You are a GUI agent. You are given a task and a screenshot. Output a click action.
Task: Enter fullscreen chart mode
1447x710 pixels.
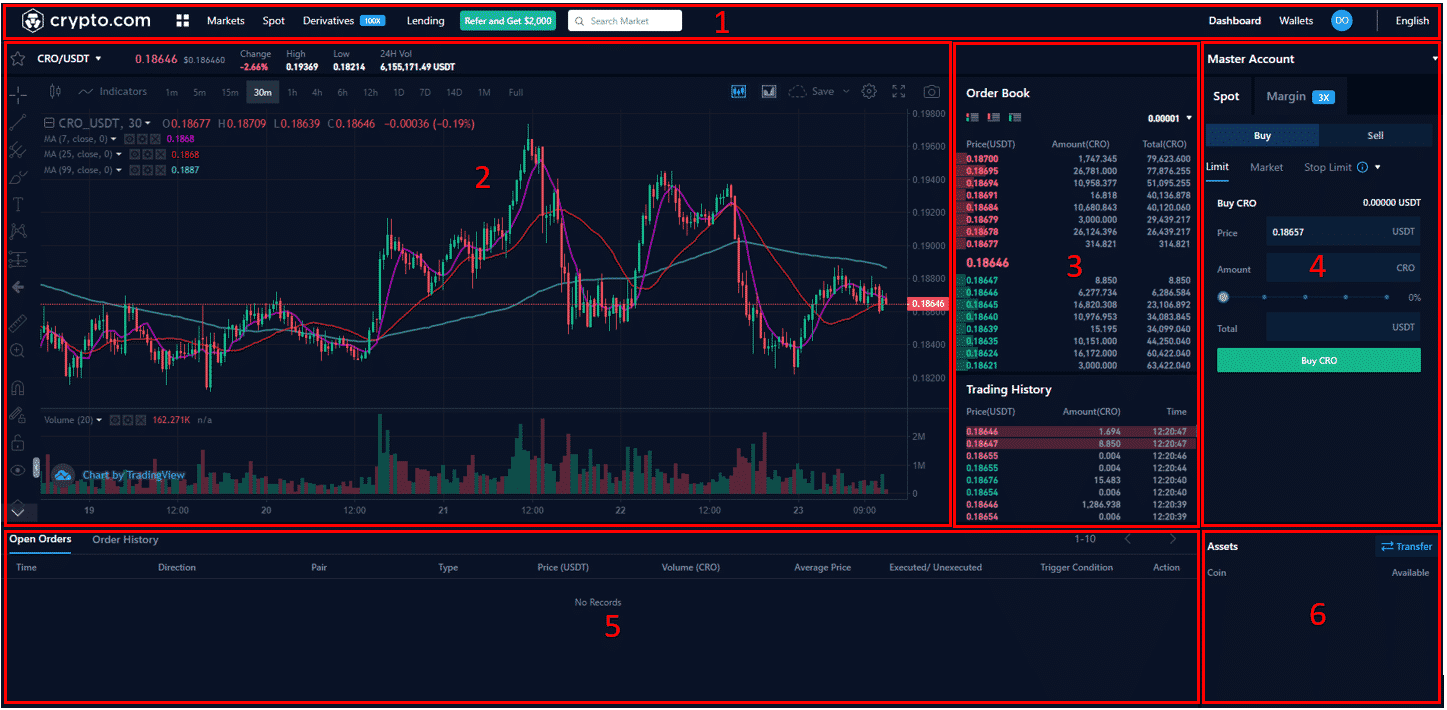[899, 92]
